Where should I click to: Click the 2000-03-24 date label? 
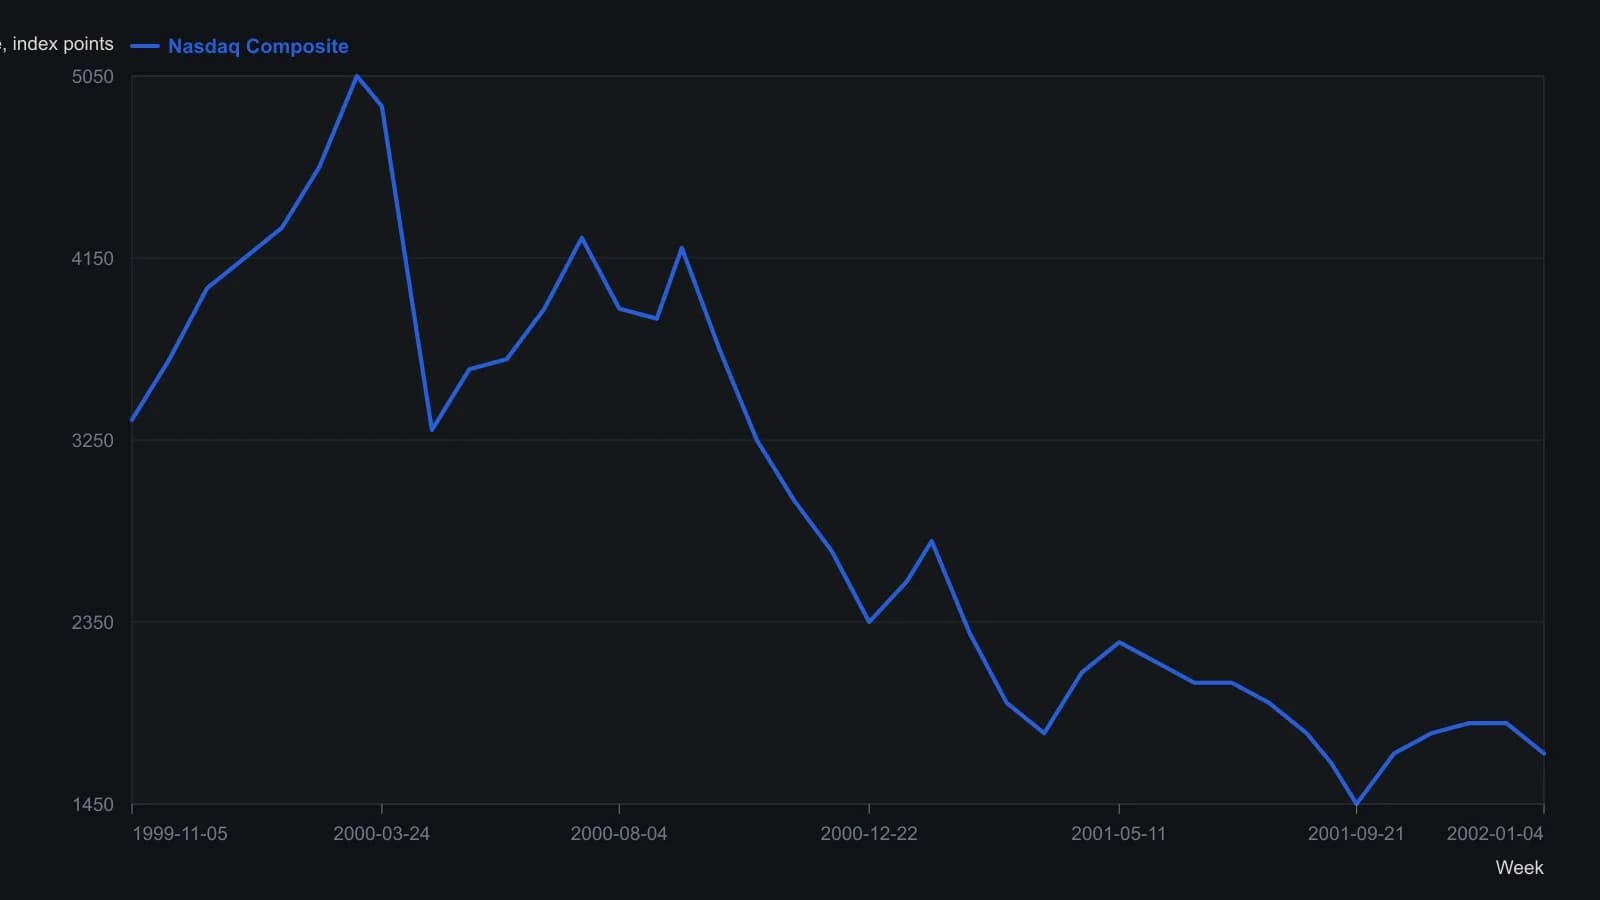click(x=381, y=834)
